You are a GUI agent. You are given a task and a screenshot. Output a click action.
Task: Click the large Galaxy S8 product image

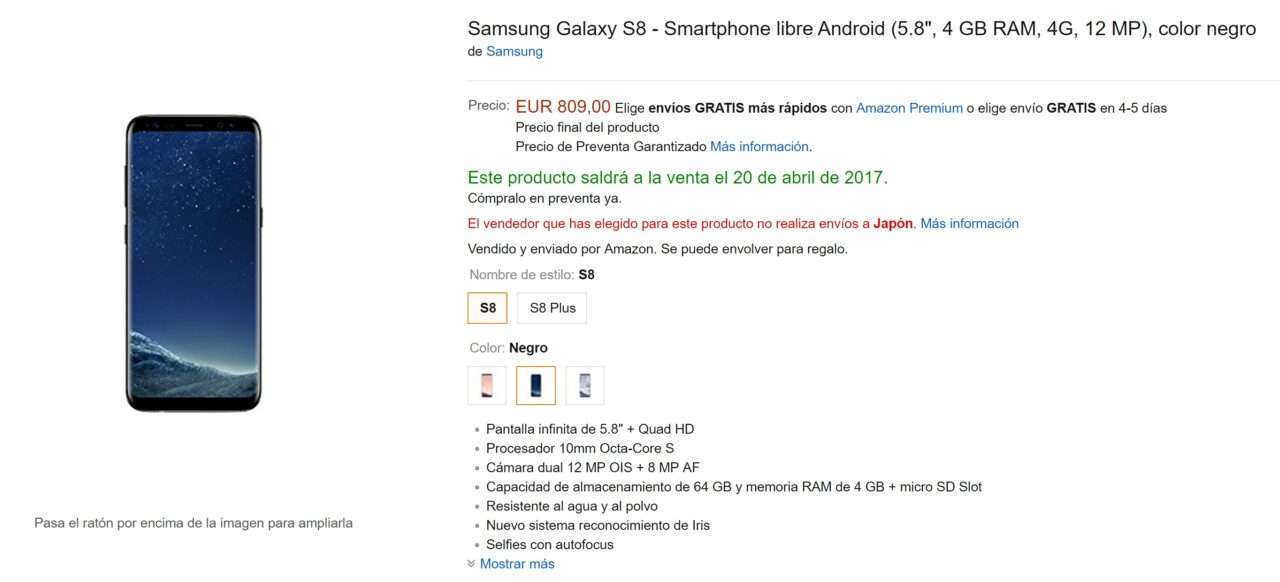click(x=193, y=263)
